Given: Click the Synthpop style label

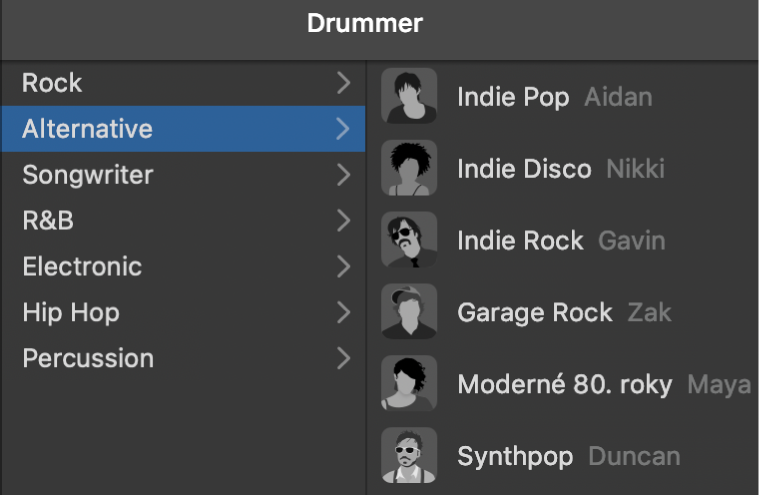Looking at the screenshot, I should coord(515,457).
